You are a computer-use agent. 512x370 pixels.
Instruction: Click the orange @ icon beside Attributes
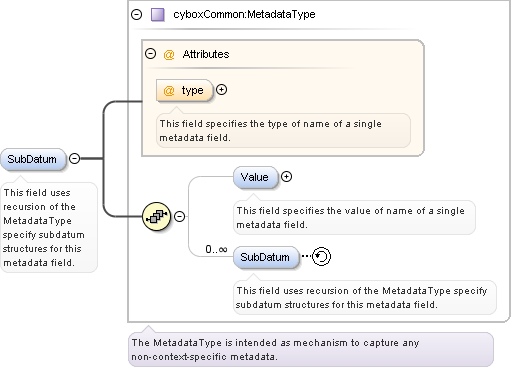[x=169, y=54]
